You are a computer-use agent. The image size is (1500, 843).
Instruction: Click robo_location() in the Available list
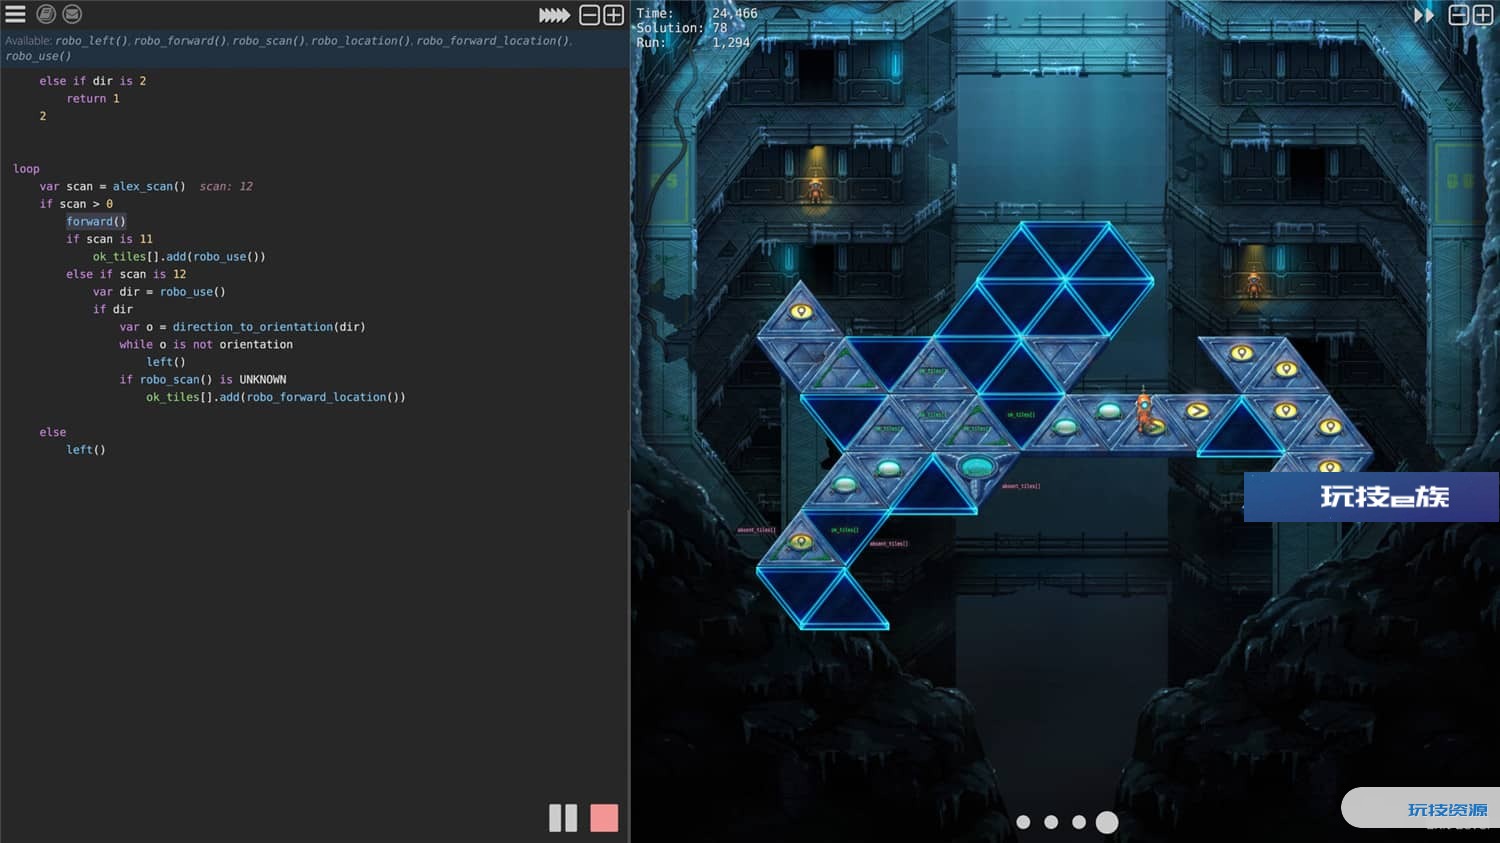[x=360, y=41]
